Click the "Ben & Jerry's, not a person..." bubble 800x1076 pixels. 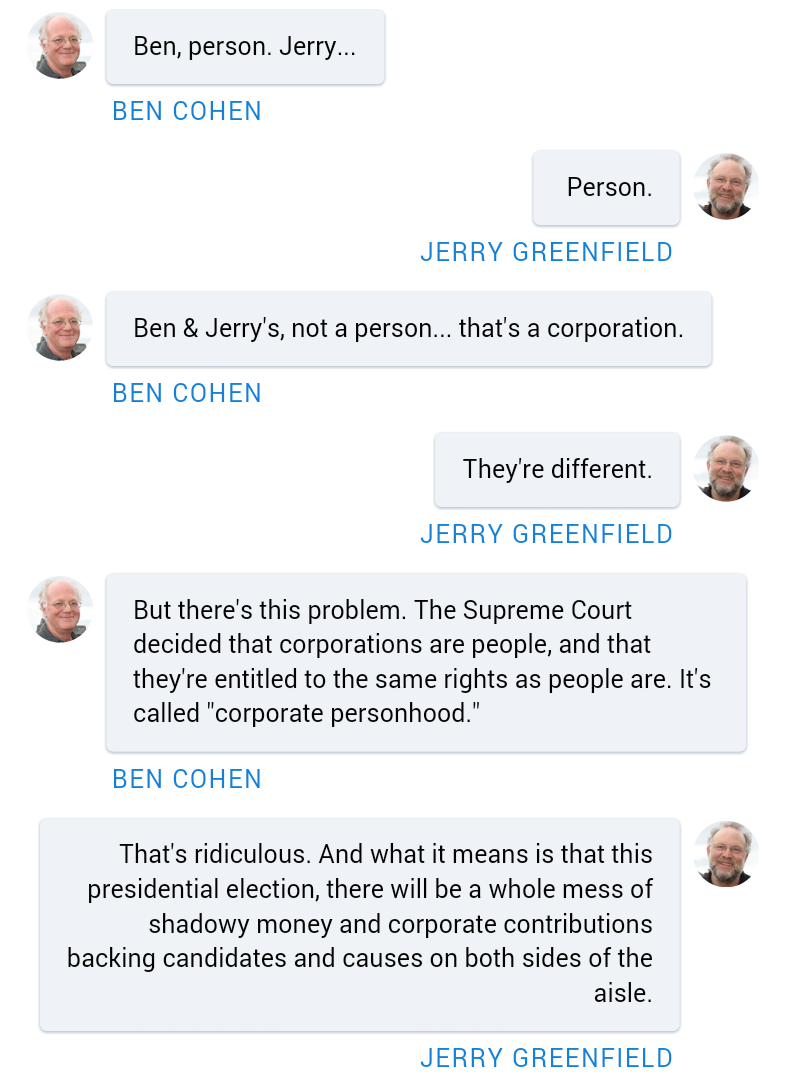coord(408,328)
